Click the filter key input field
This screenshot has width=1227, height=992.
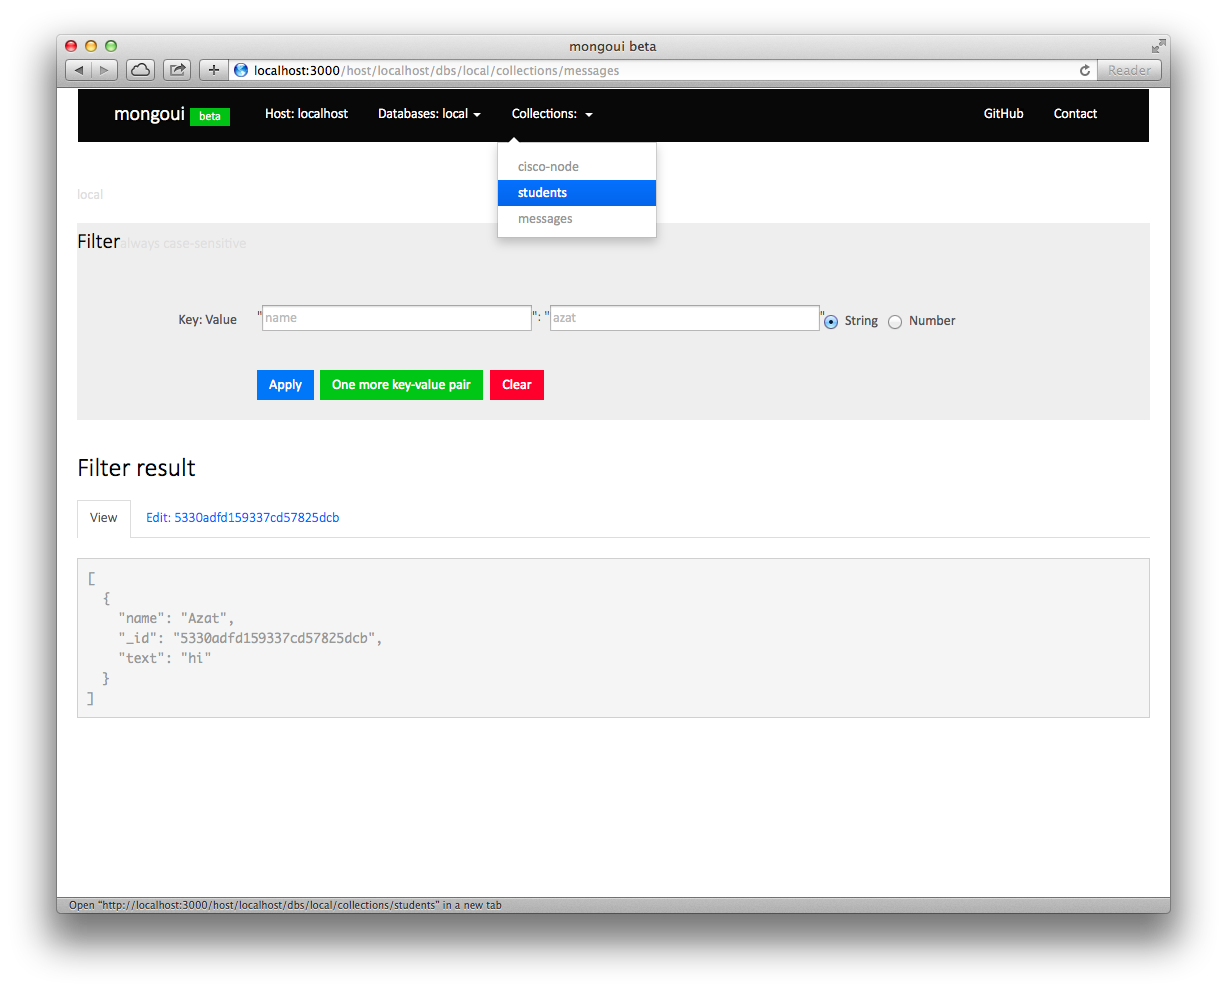click(x=396, y=318)
